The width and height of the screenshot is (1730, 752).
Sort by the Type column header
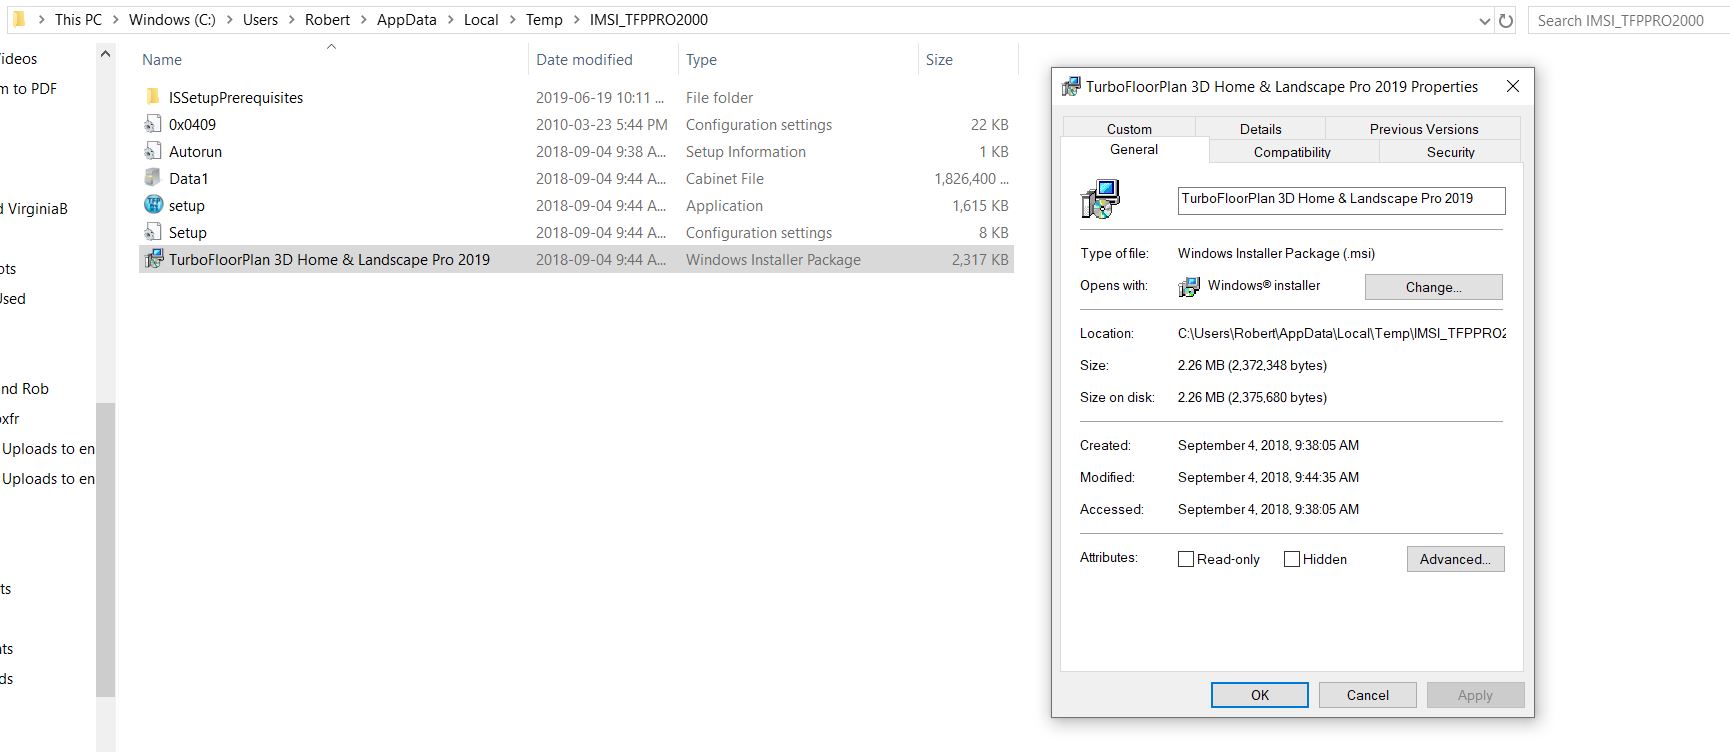(701, 60)
